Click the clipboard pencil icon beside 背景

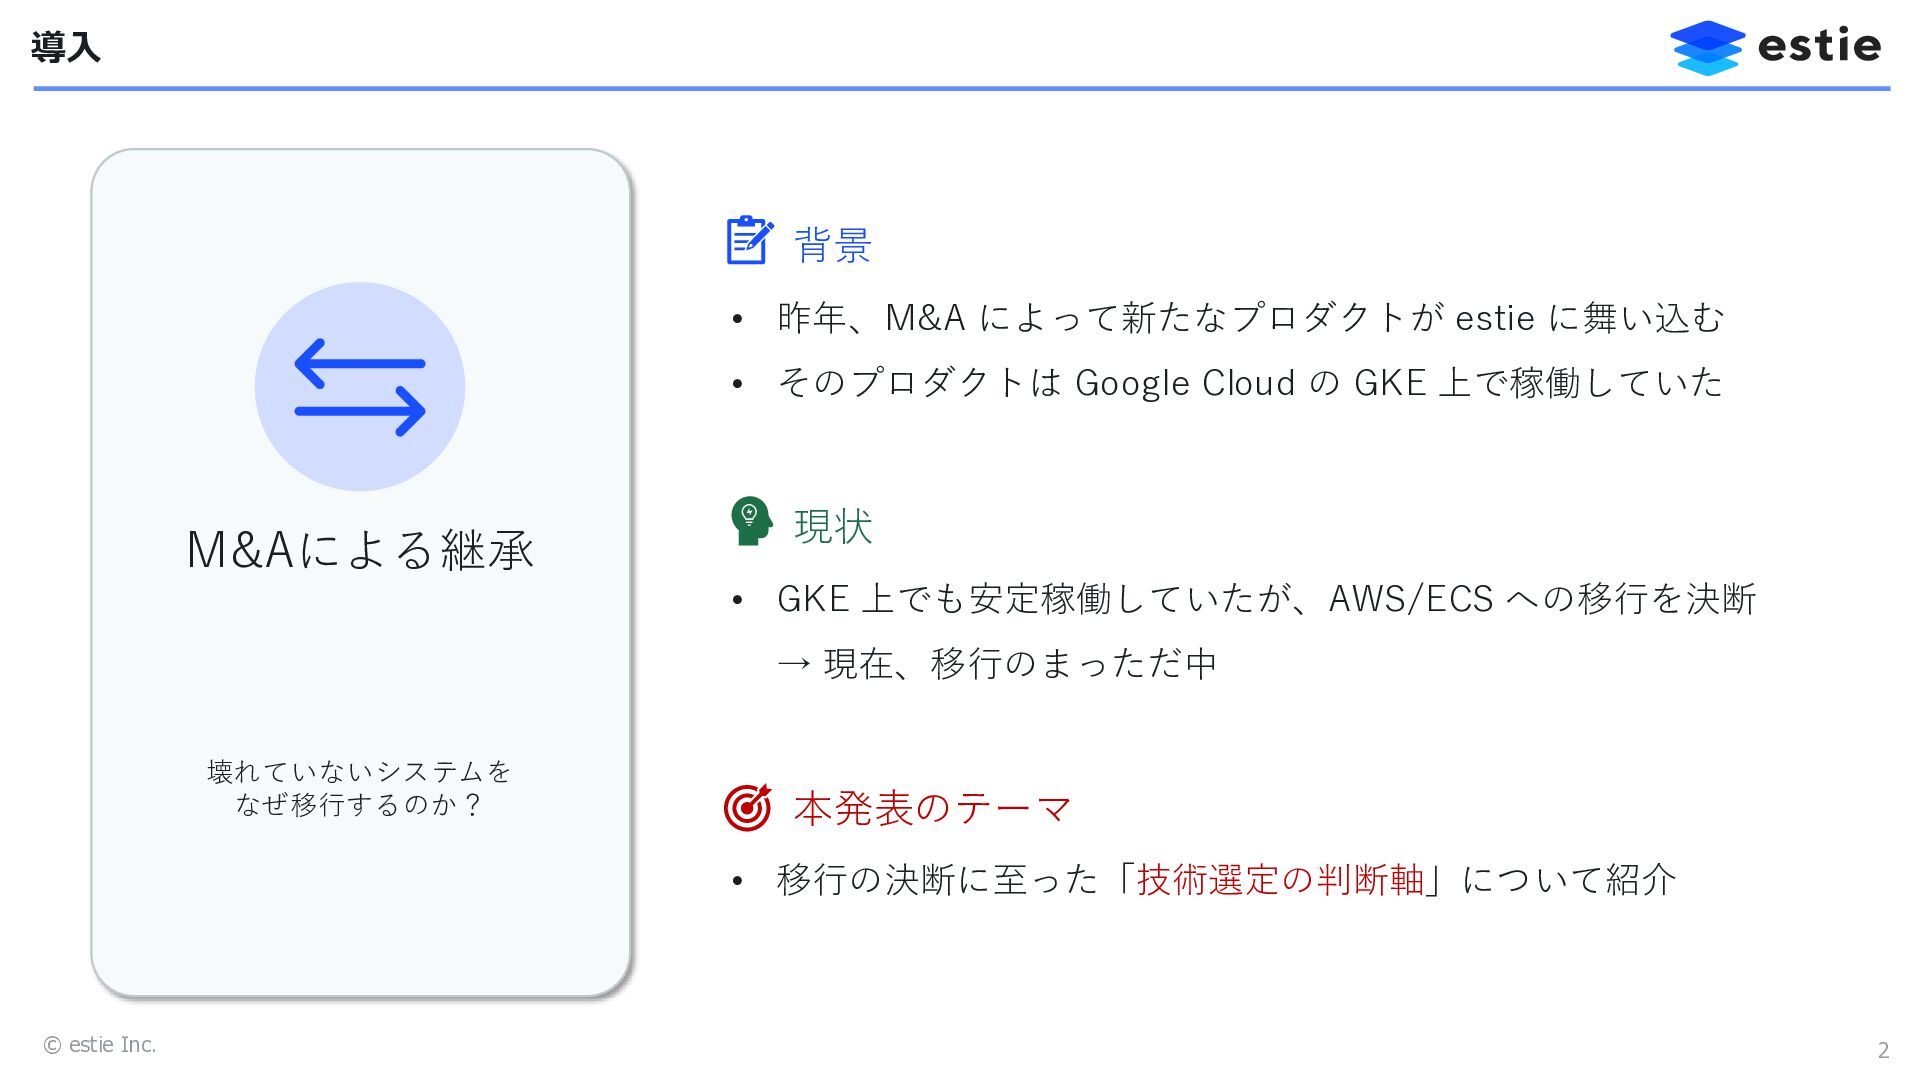749,240
